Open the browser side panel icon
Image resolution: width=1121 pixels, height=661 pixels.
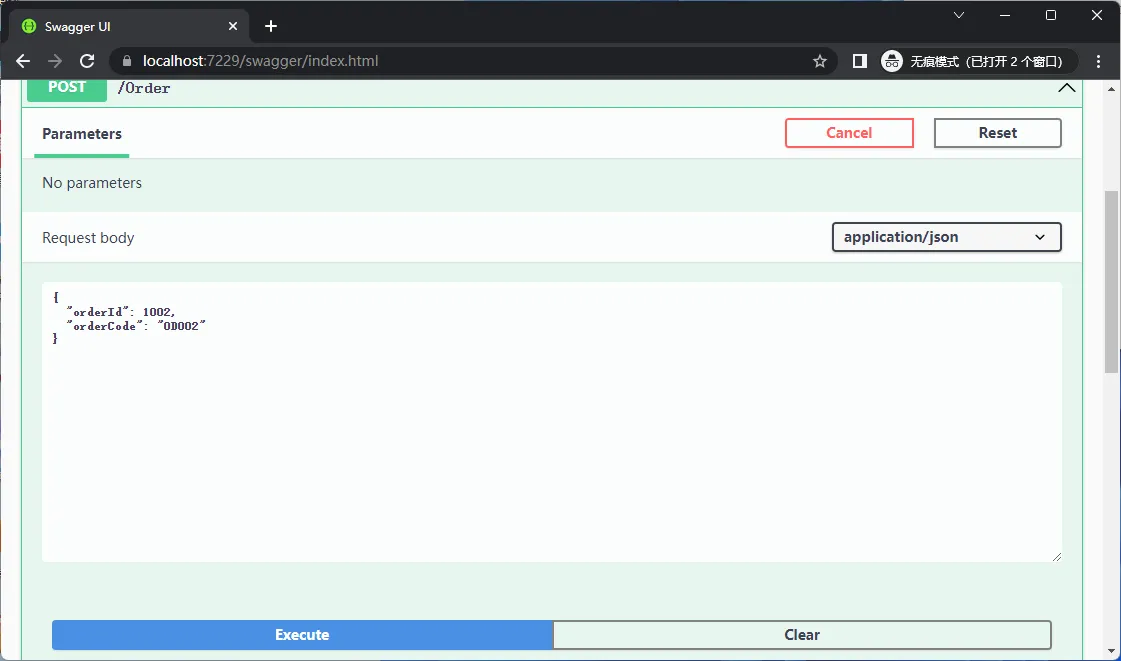click(x=859, y=61)
